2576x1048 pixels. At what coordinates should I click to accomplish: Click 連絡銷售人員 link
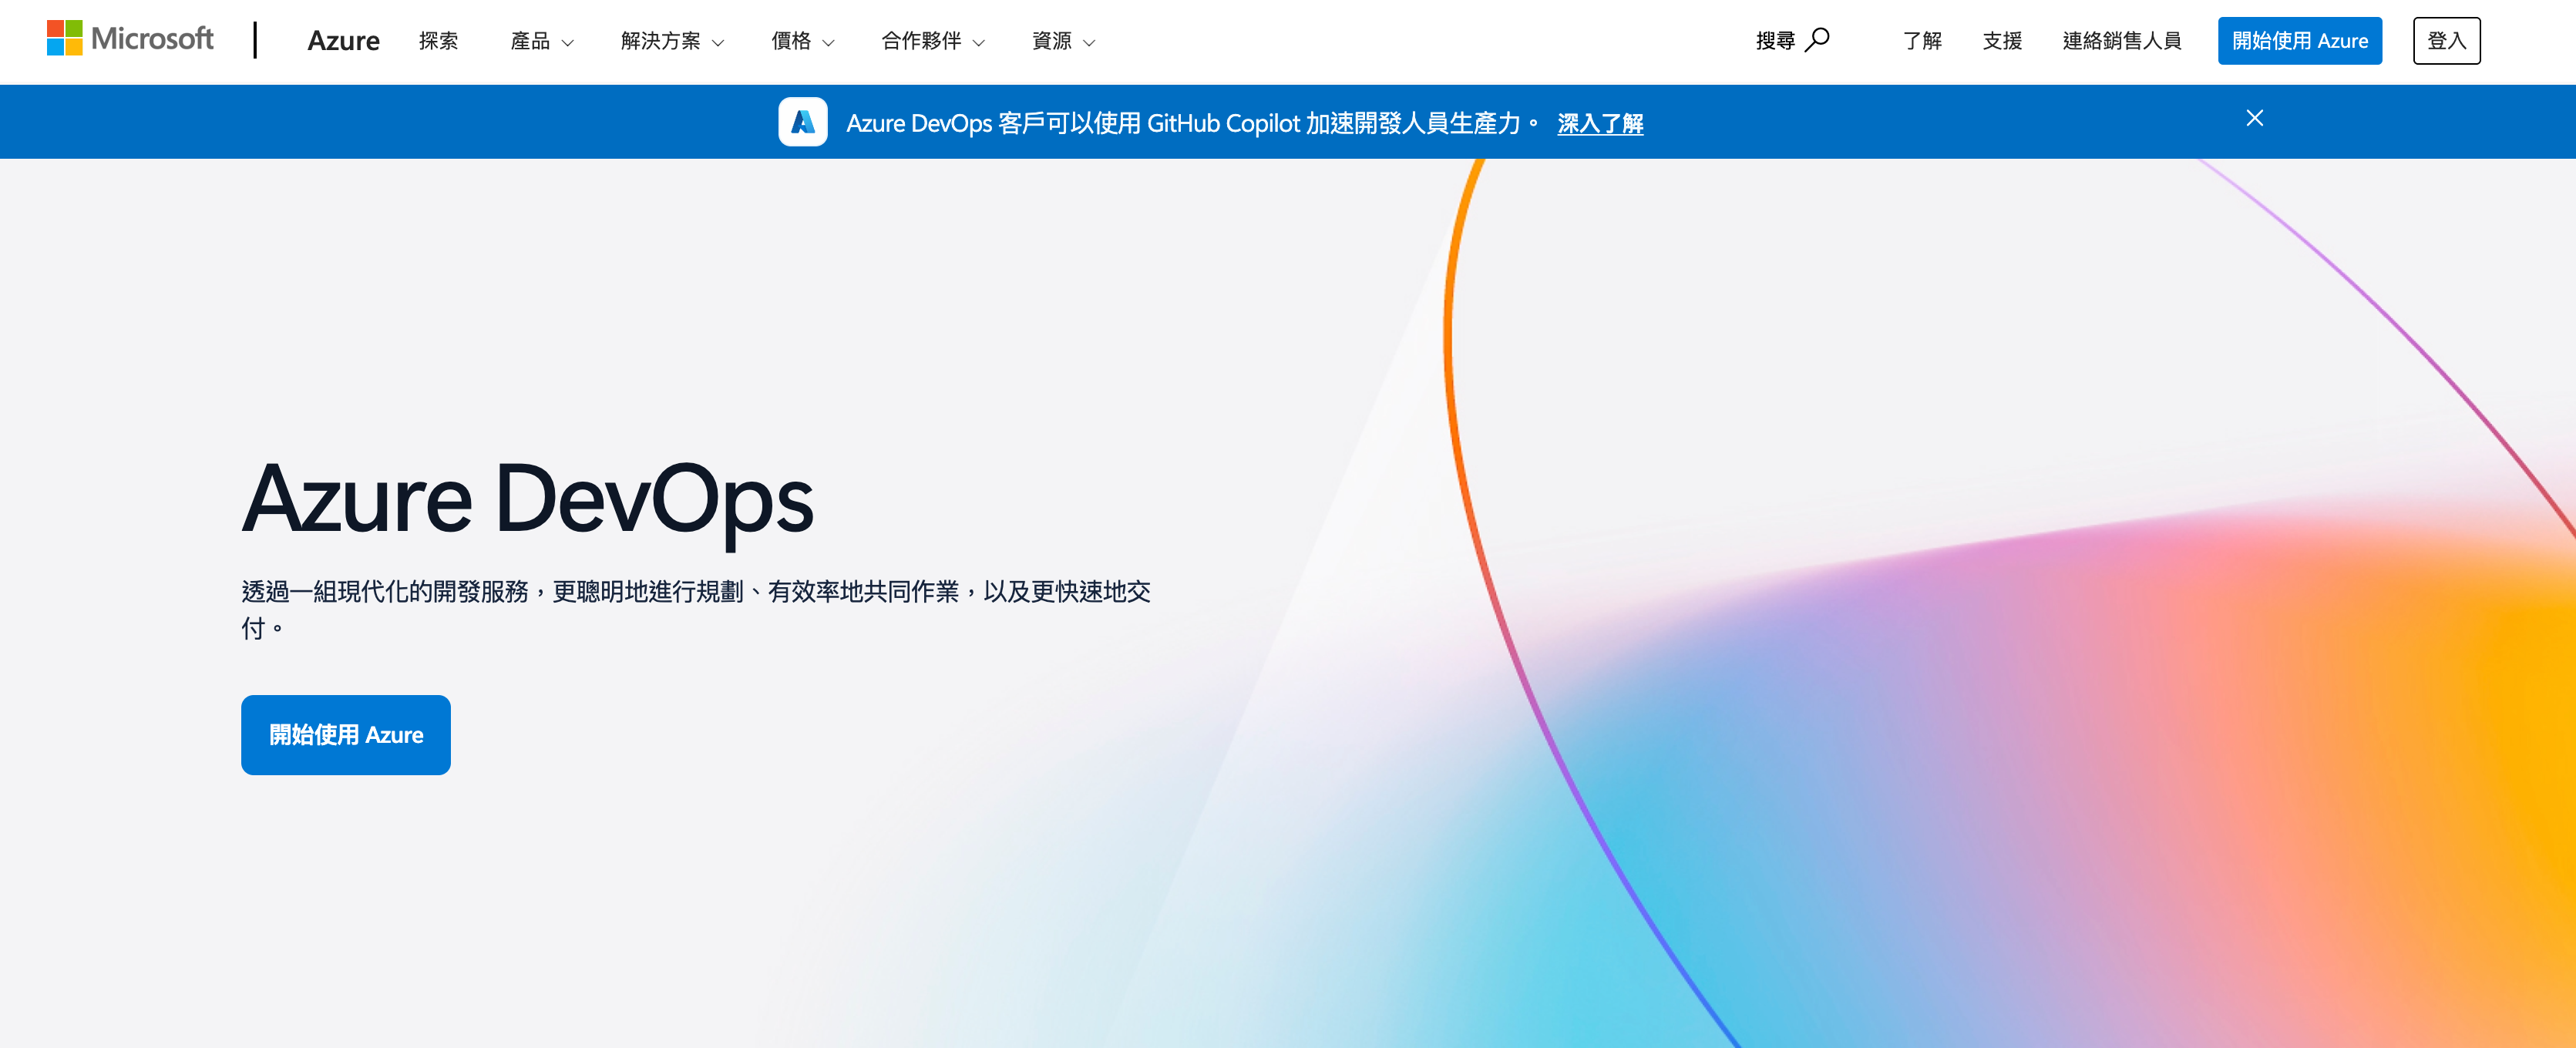(2121, 41)
